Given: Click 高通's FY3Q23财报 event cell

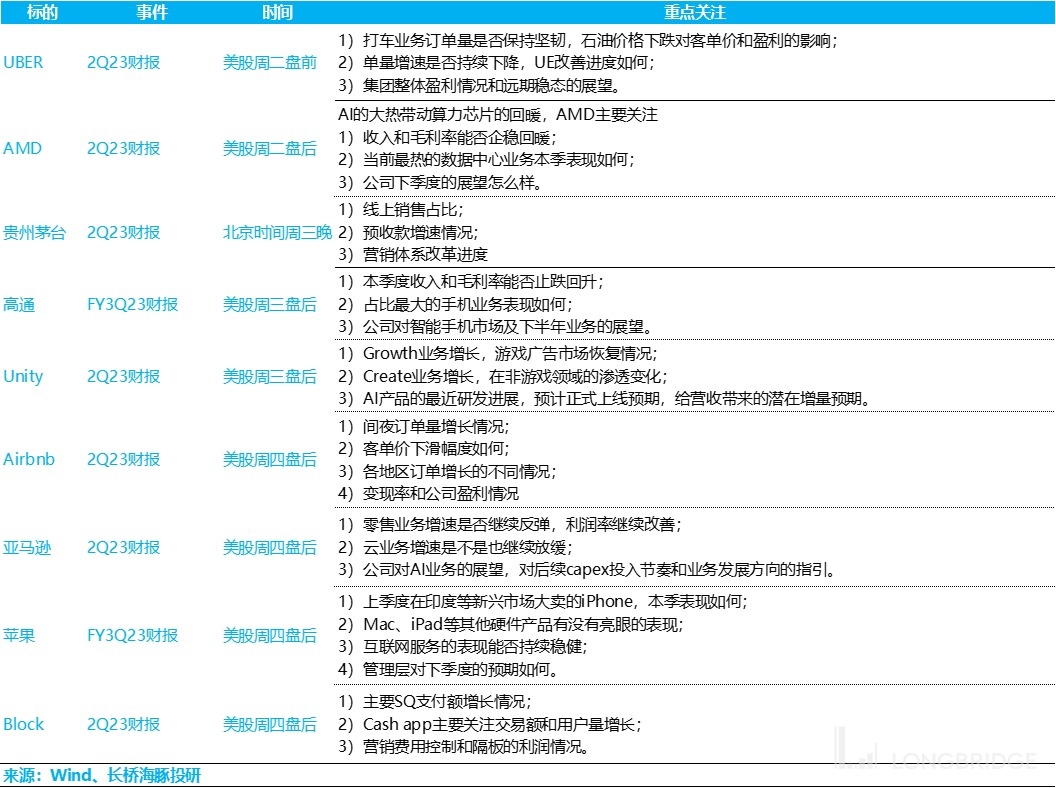Looking at the screenshot, I should coord(132,304).
